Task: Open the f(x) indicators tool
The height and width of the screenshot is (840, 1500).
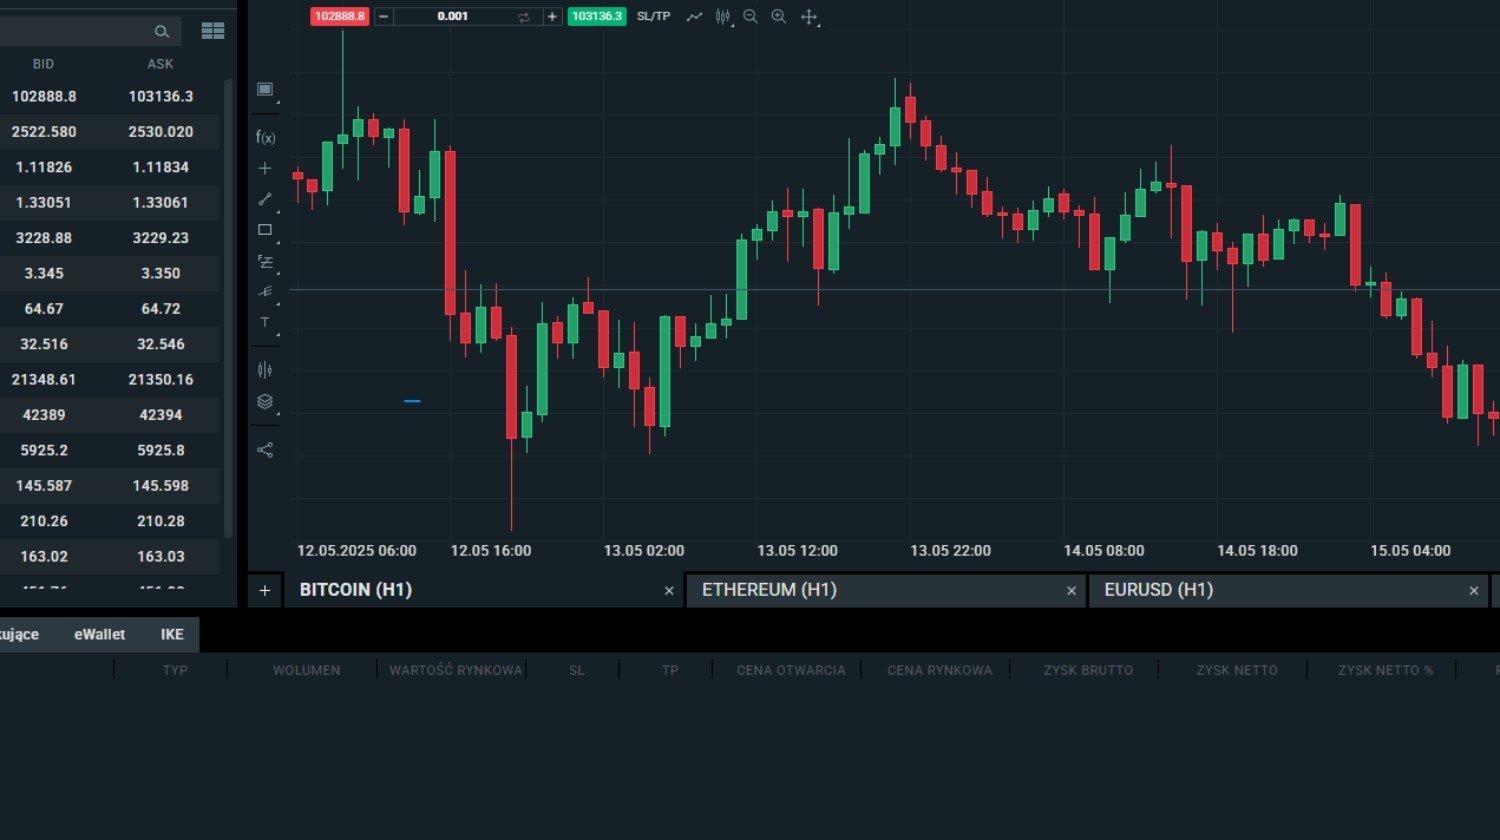Action: click(265, 137)
